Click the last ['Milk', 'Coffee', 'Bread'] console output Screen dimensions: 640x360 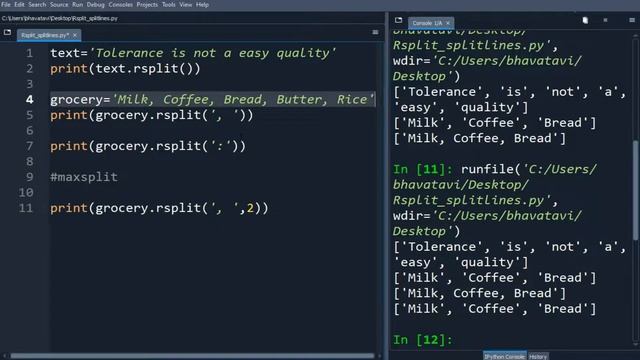click(494, 309)
